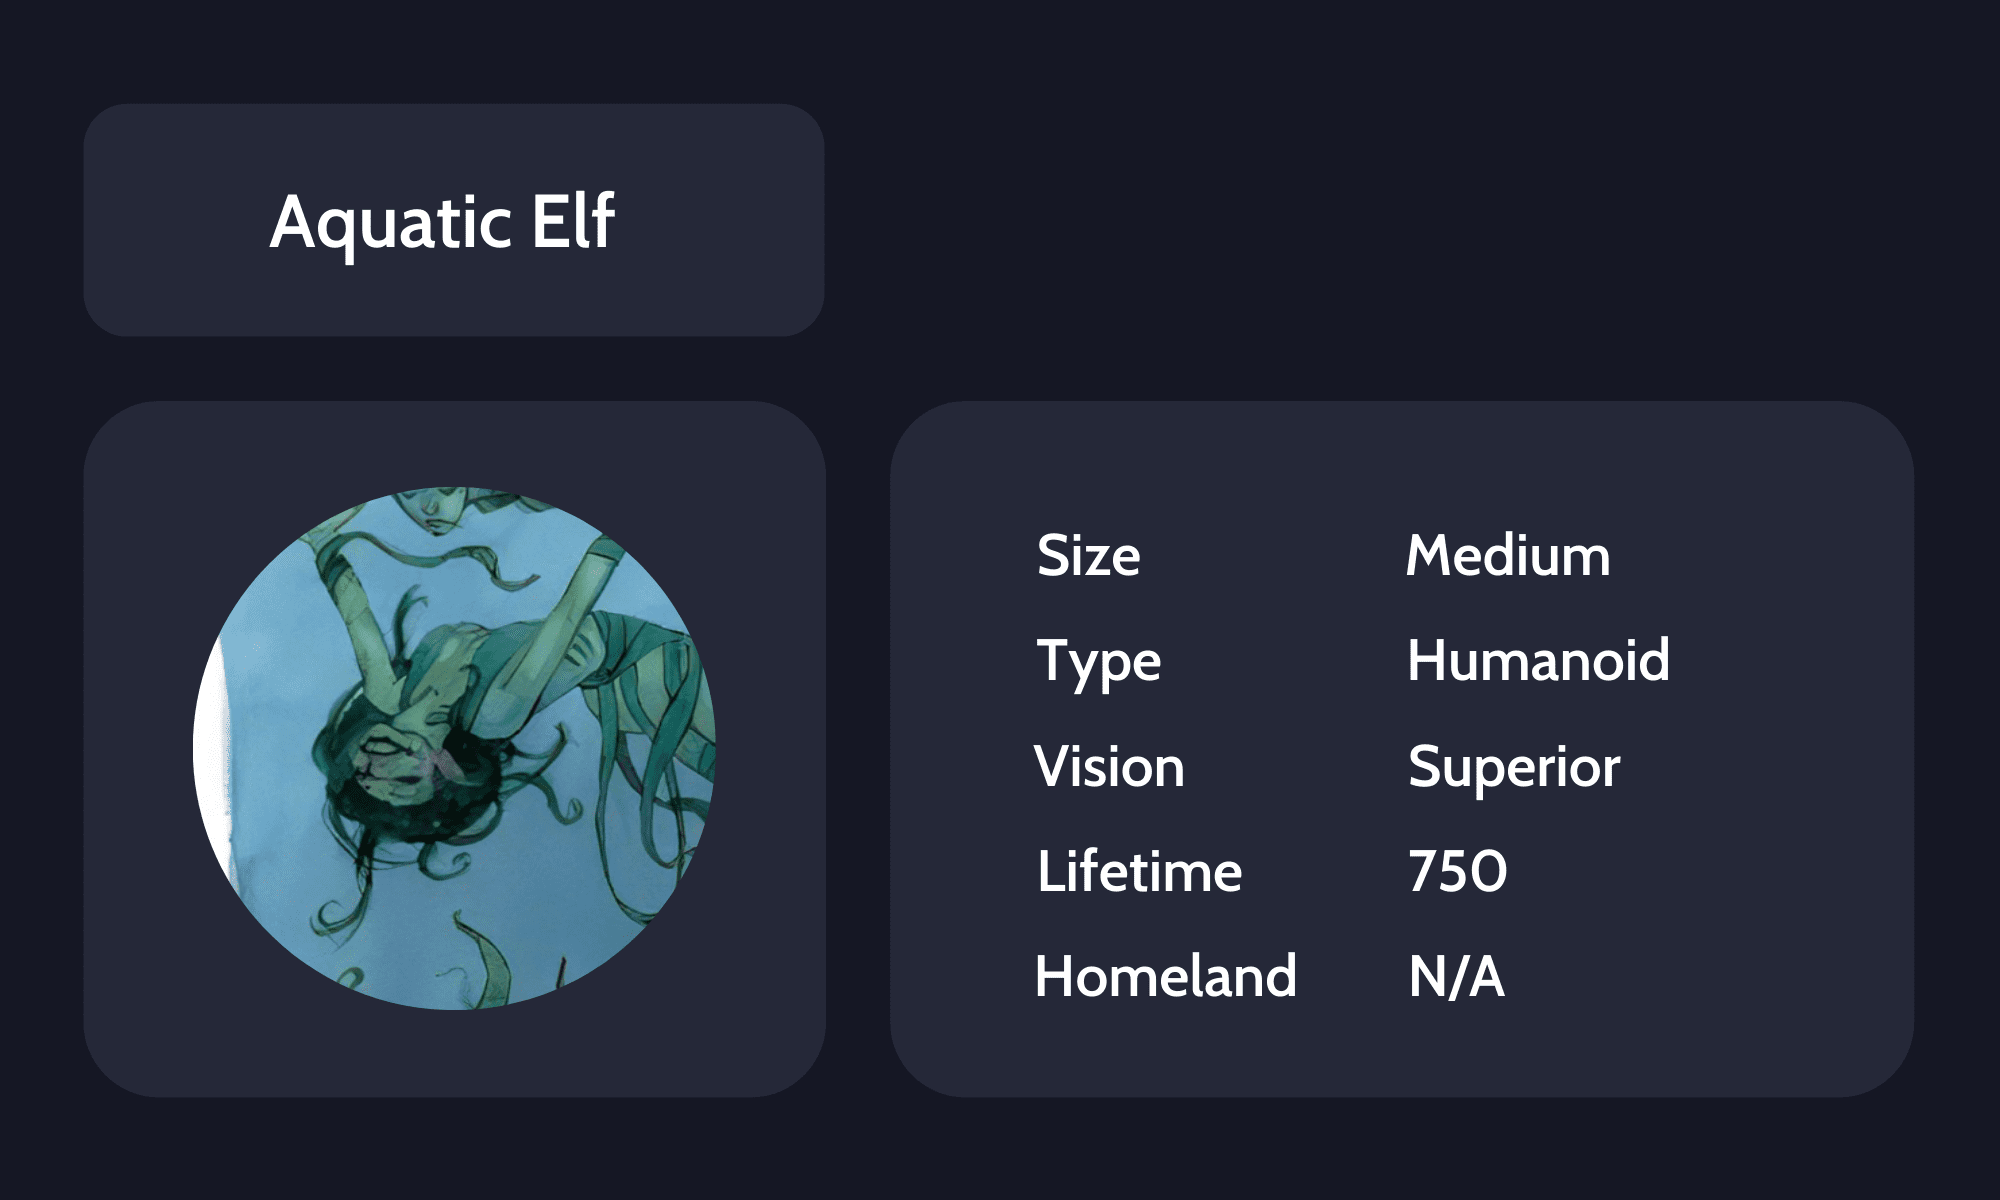Screen dimensions: 2000x1200
Task: Click the Vision label
Action: click(x=1108, y=767)
